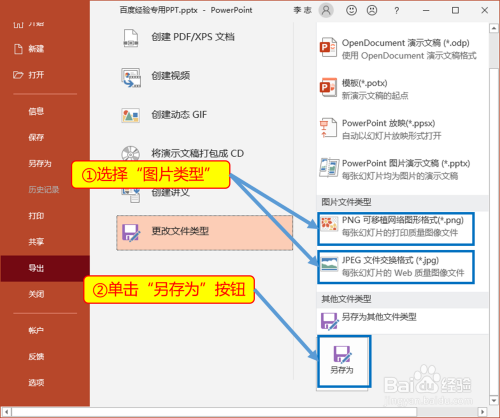Click the Create animated GIF icon
The image size is (500, 418).
pyautogui.click(x=130, y=116)
